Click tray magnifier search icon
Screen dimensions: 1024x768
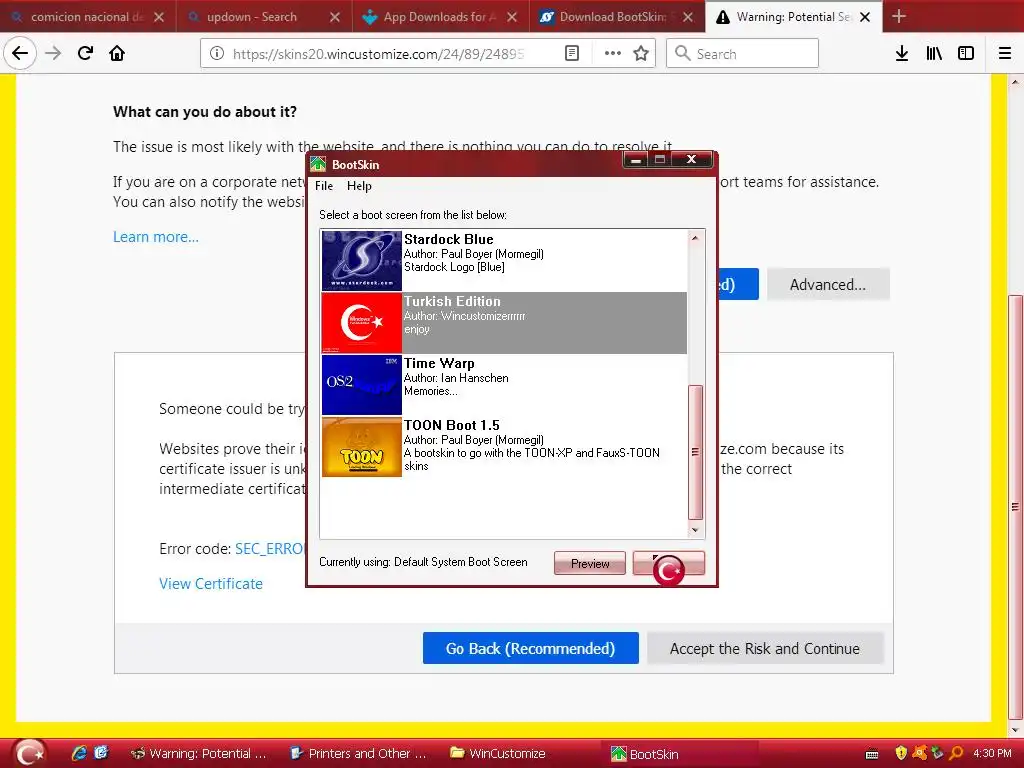click(x=956, y=753)
